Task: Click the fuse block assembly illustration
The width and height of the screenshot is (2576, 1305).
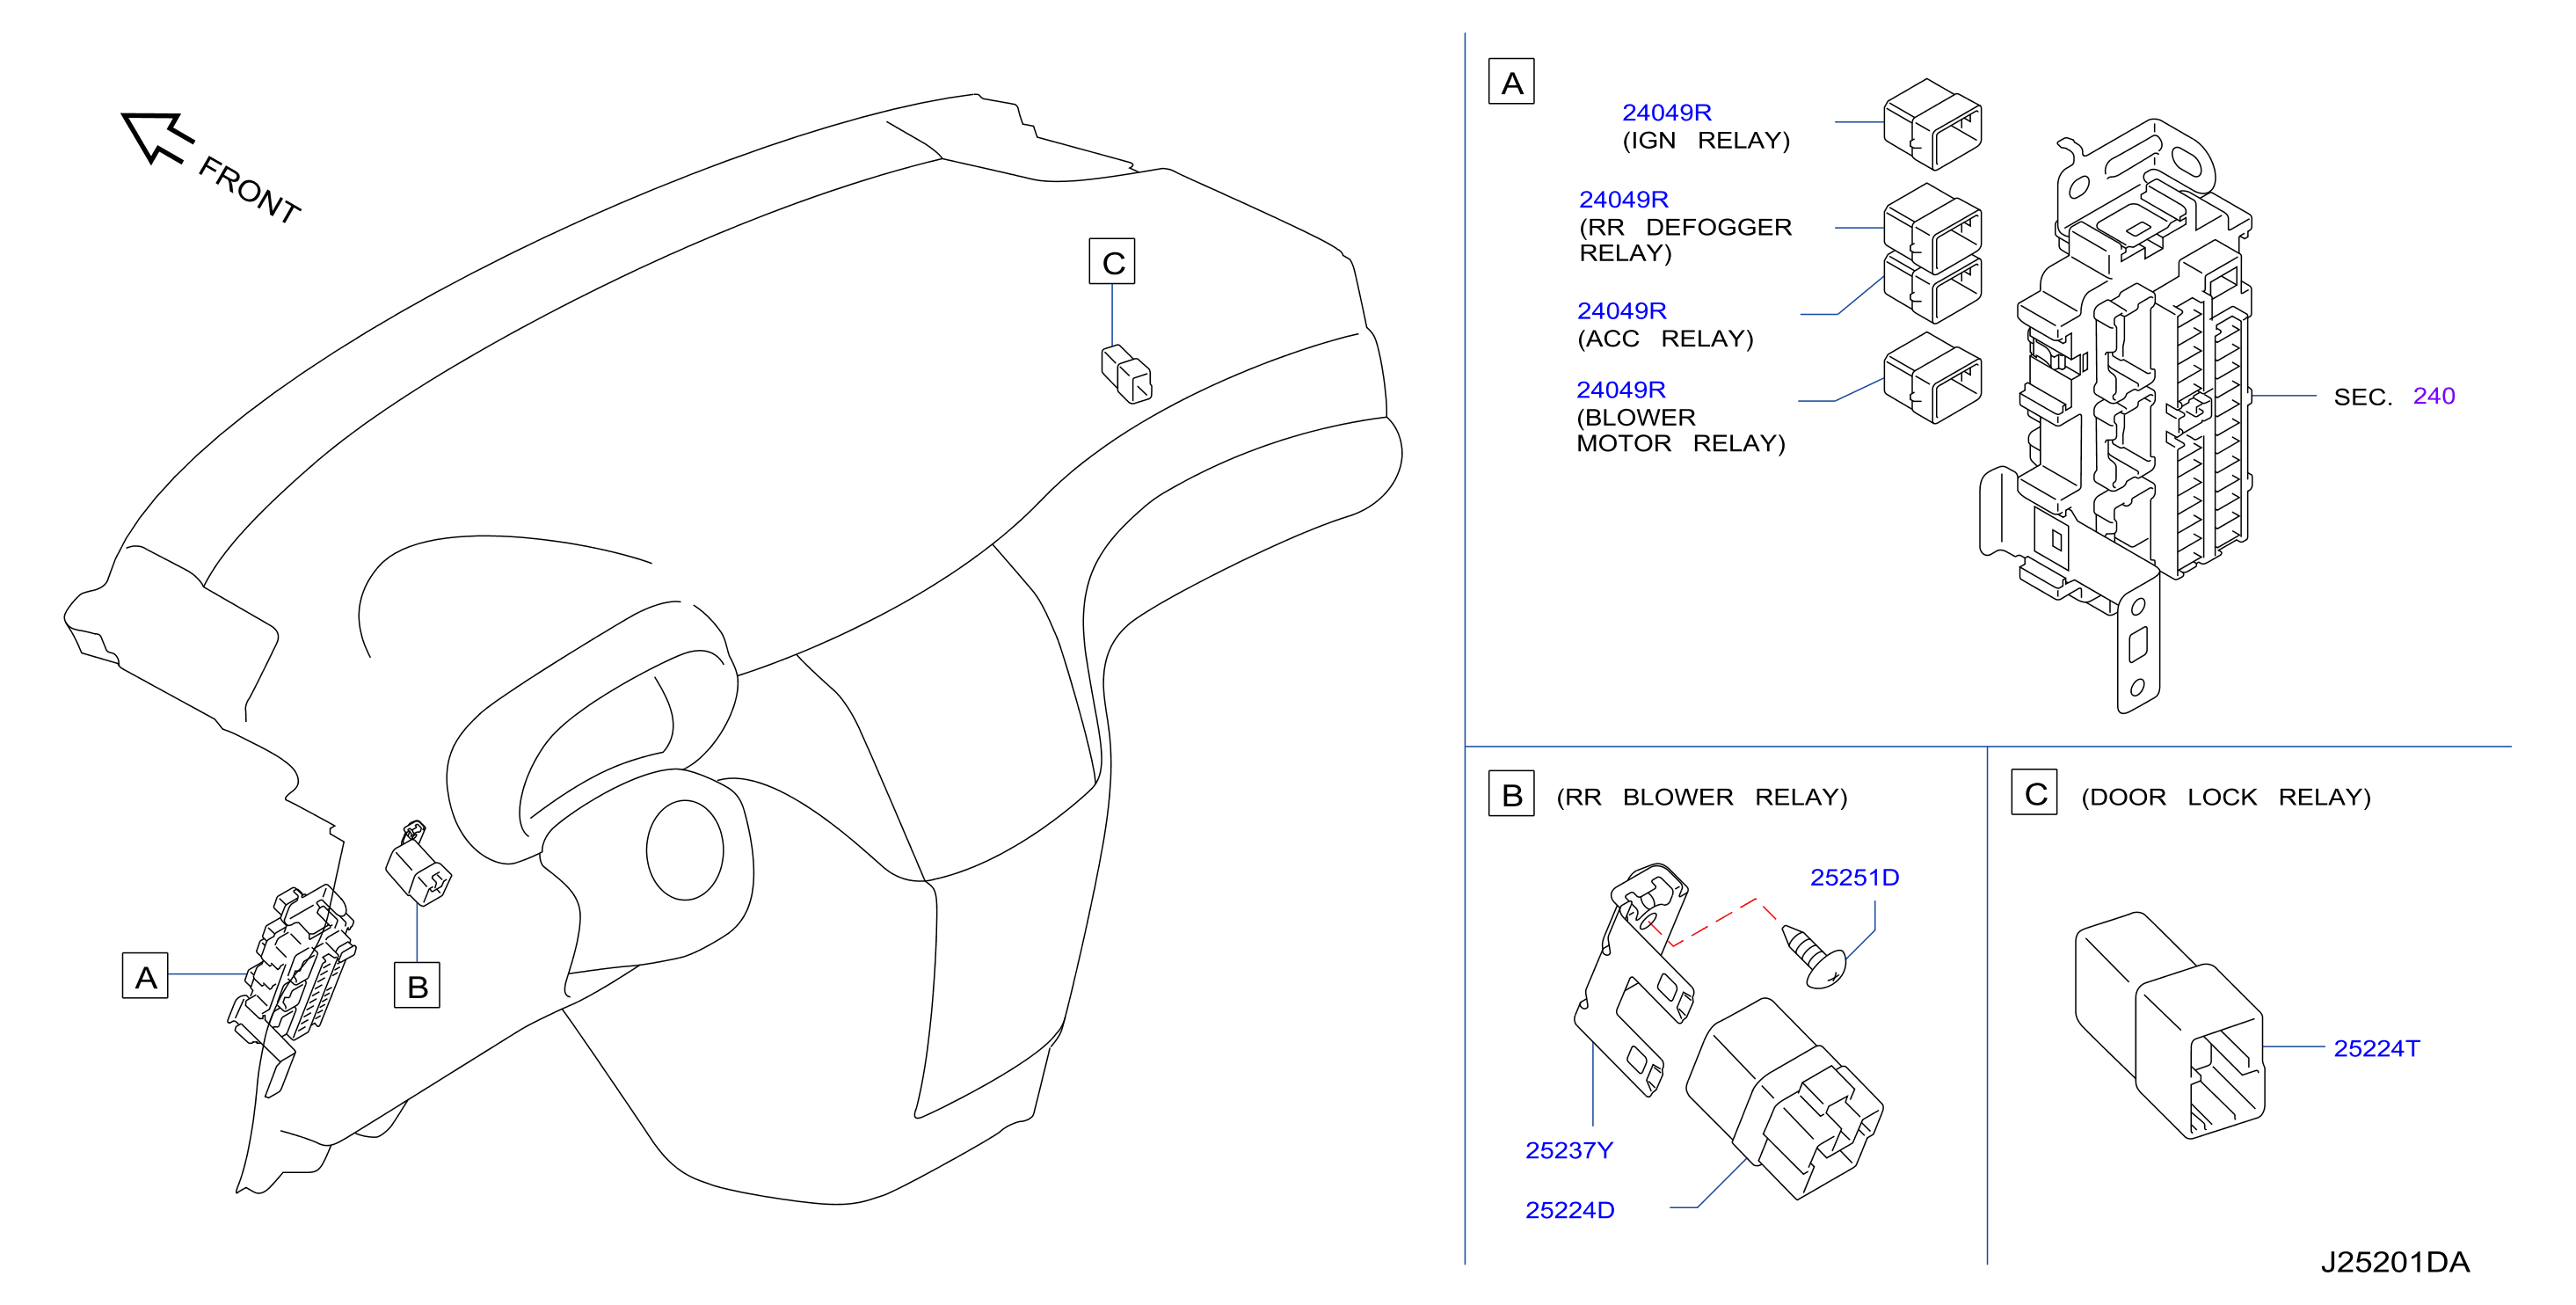Action: pyautogui.click(x=2116, y=415)
